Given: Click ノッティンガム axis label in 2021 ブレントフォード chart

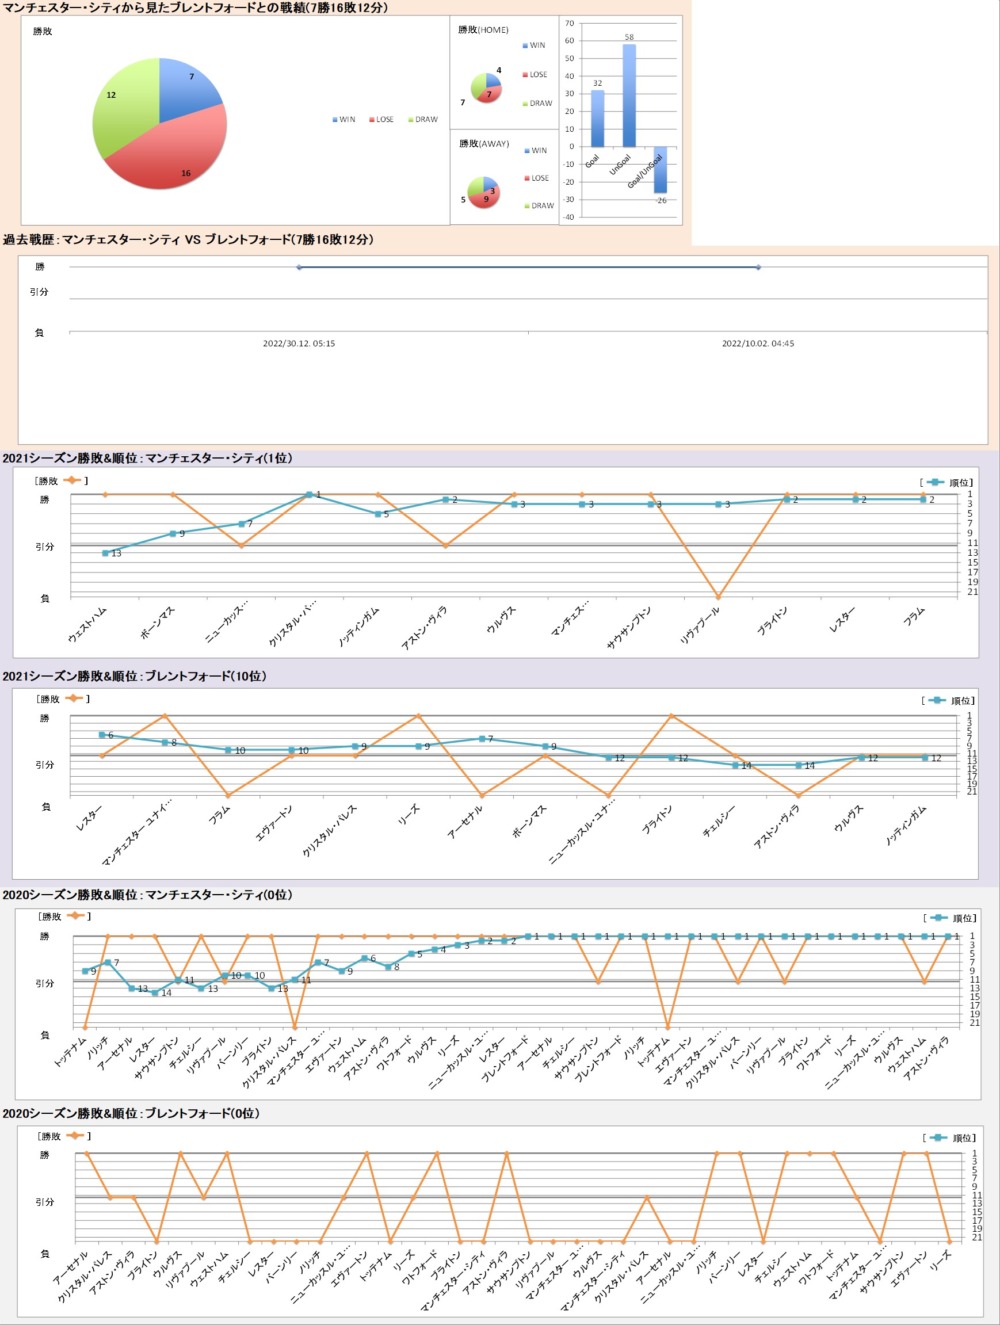Looking at the screenshot, I should tap(906, 827).
